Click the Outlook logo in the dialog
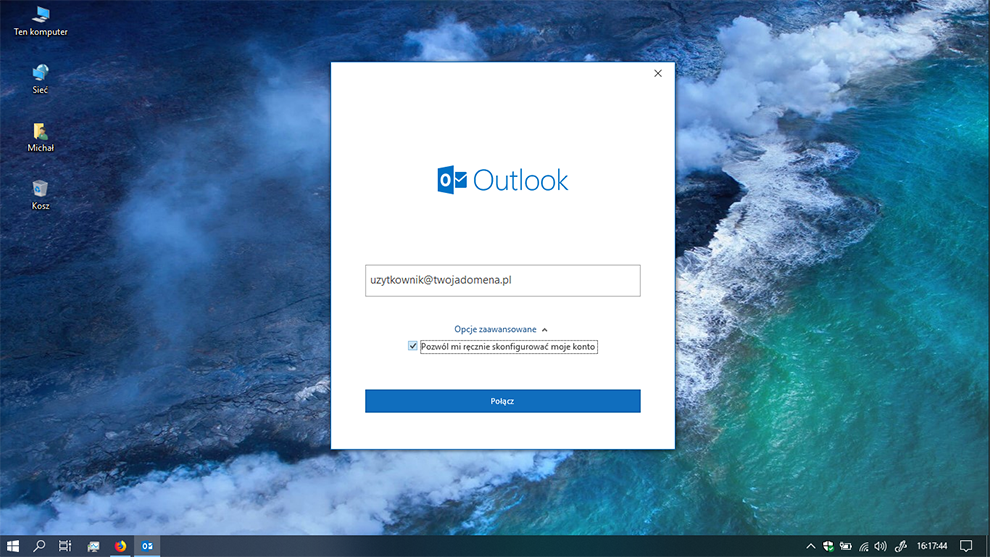 click(502, 180)
